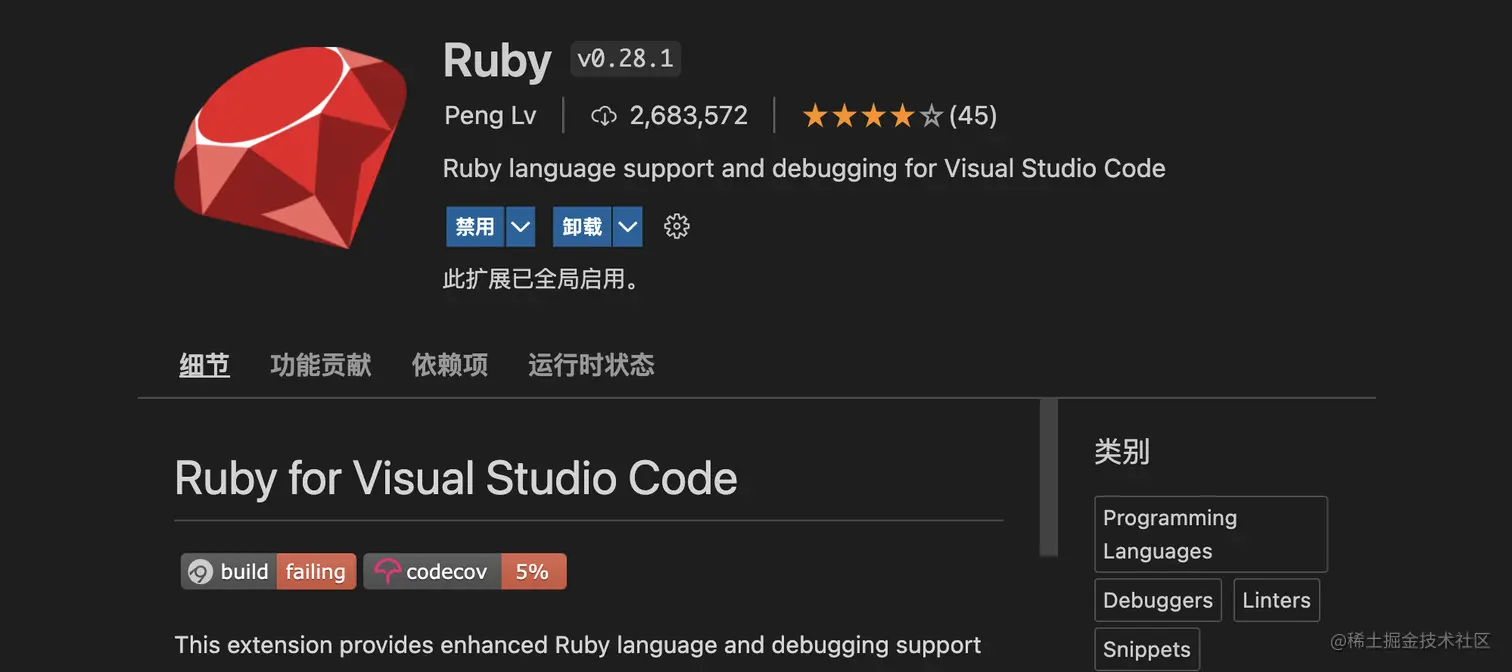
Task: Click the Ruby gem extension logo
Action: (x=291, y=147)
